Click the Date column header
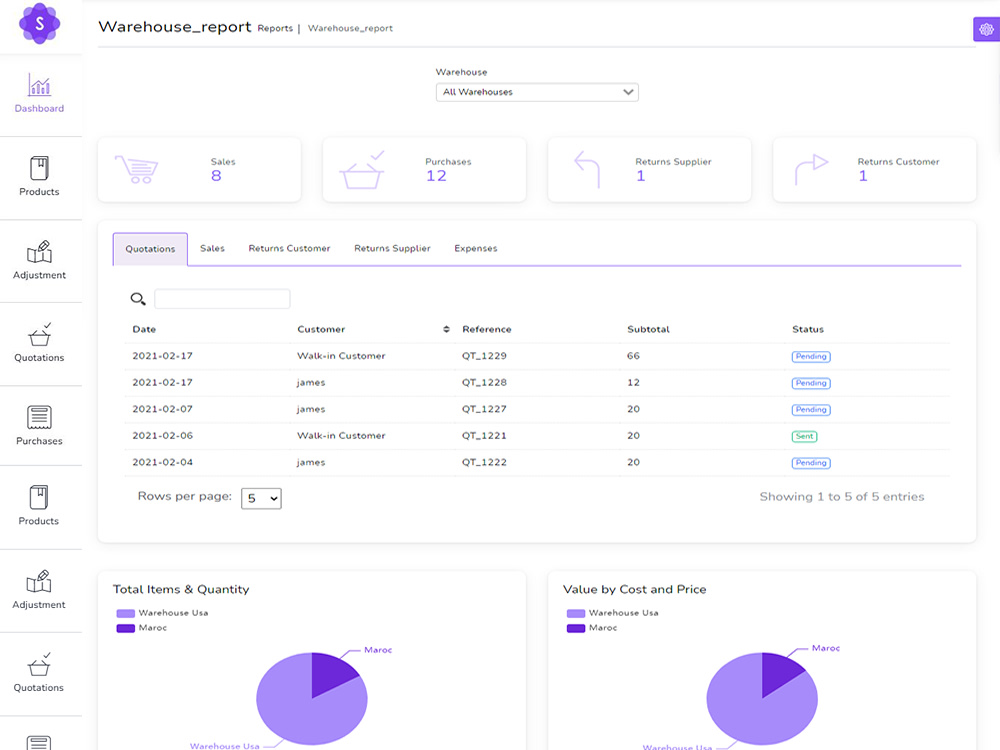Screen dimensions: 1000x750 click(144, 329)
